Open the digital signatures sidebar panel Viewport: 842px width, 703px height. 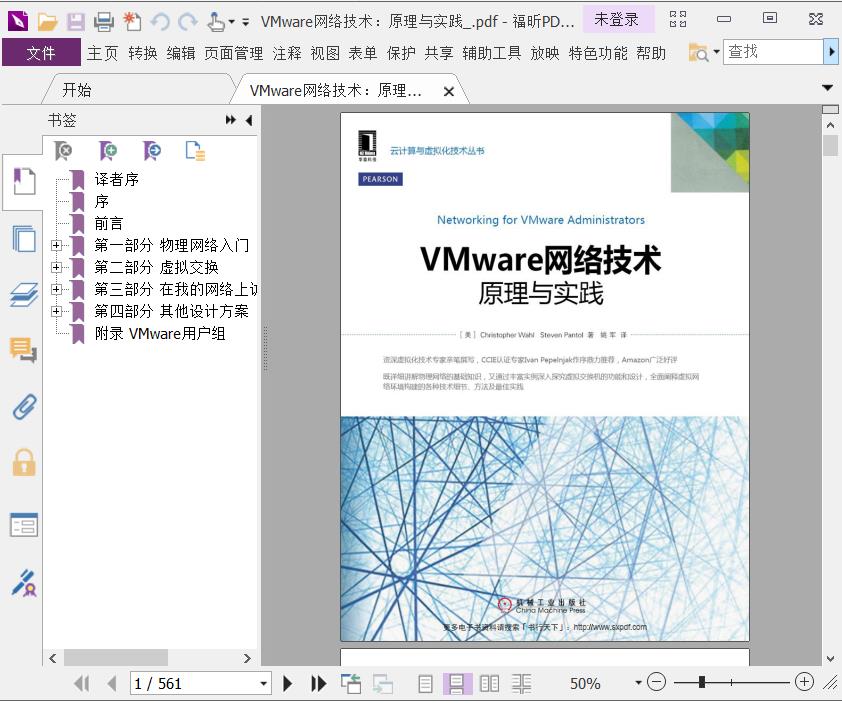pyautogui.click(x=24, y=583)
